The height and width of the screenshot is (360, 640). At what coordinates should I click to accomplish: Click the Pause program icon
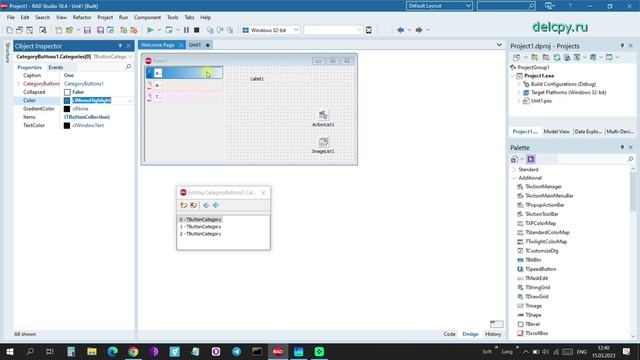[x=186, y=30]
